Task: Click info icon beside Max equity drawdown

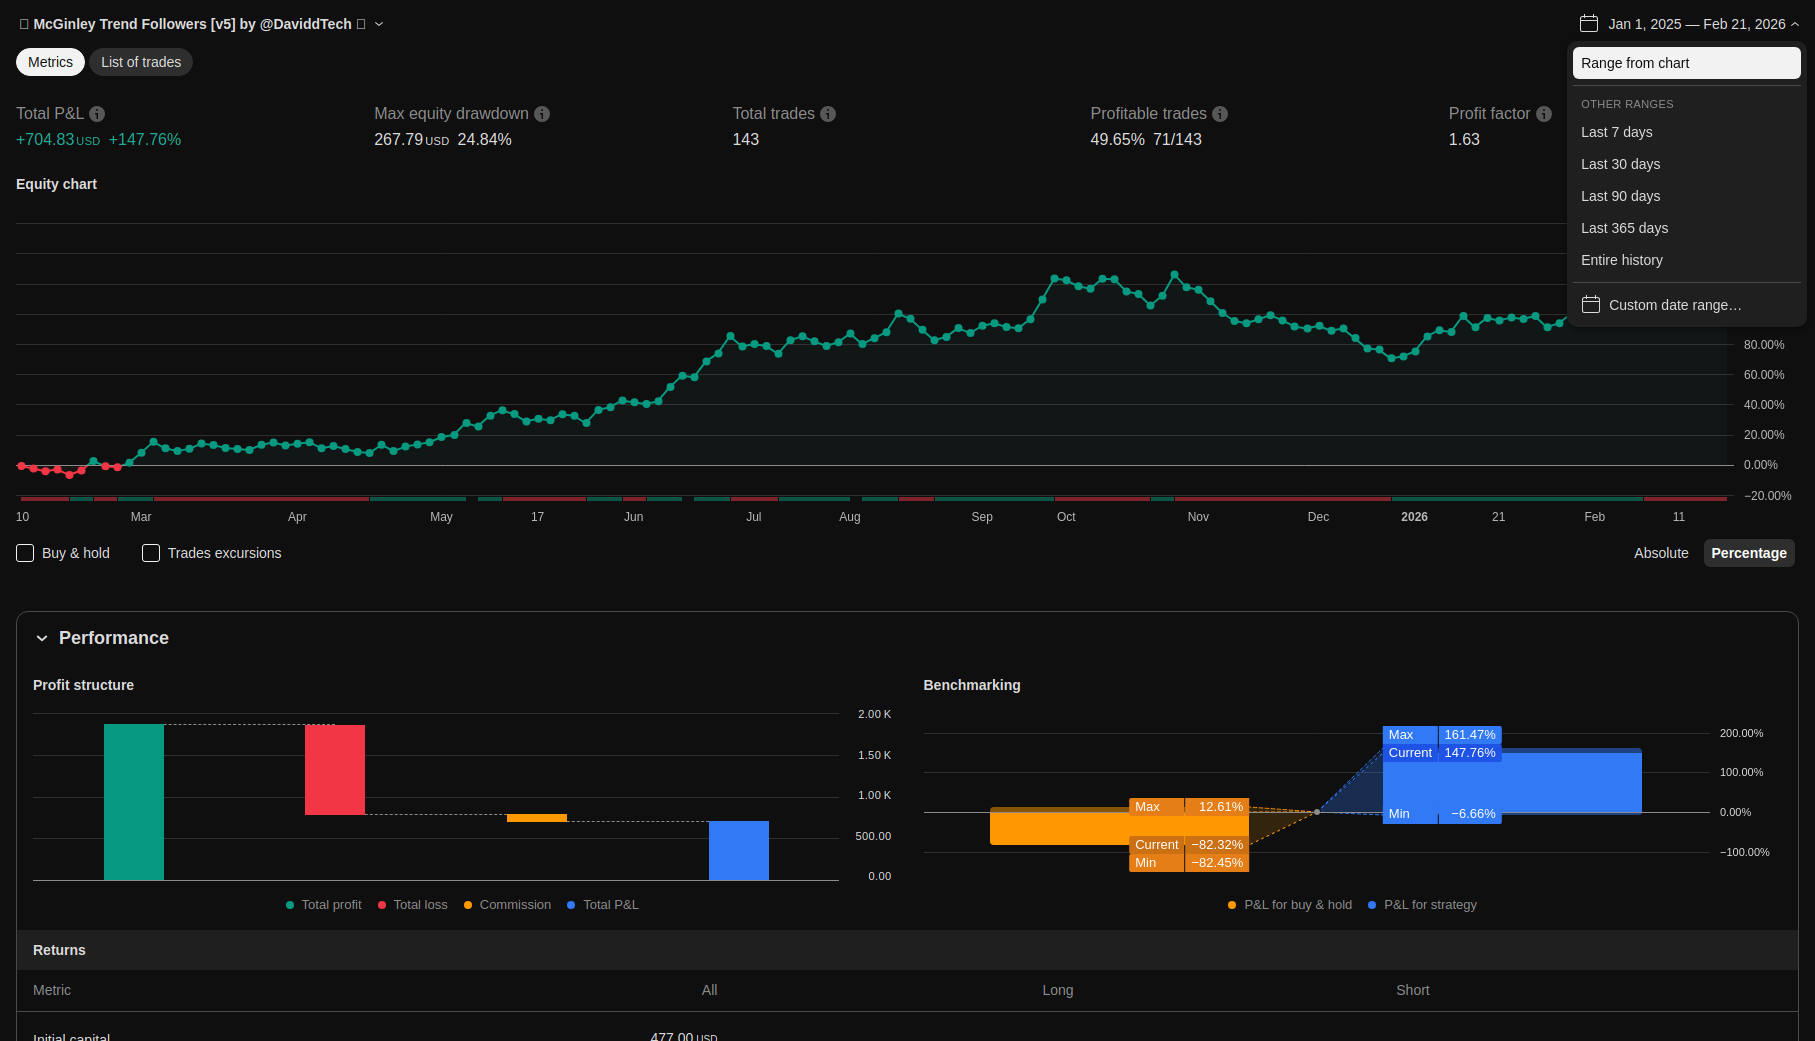Action: click(x=542, y=114)
